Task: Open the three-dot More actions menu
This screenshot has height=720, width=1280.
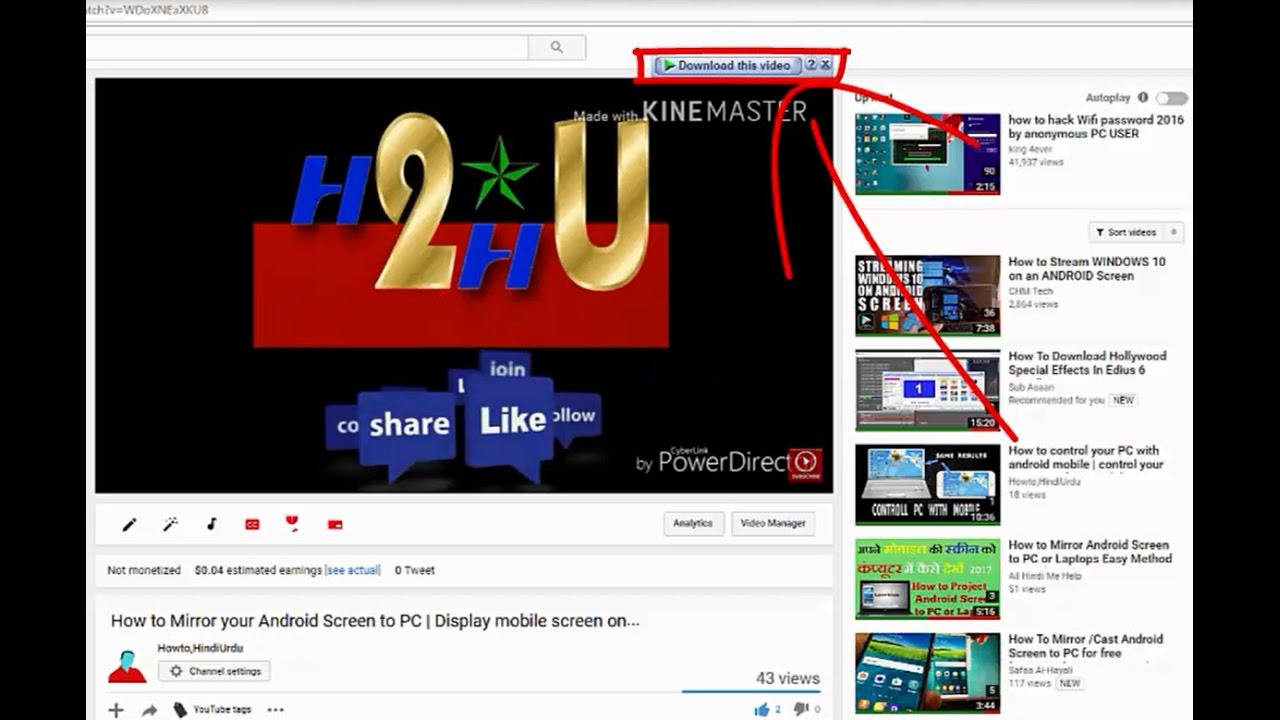Action: pos(275,710)
